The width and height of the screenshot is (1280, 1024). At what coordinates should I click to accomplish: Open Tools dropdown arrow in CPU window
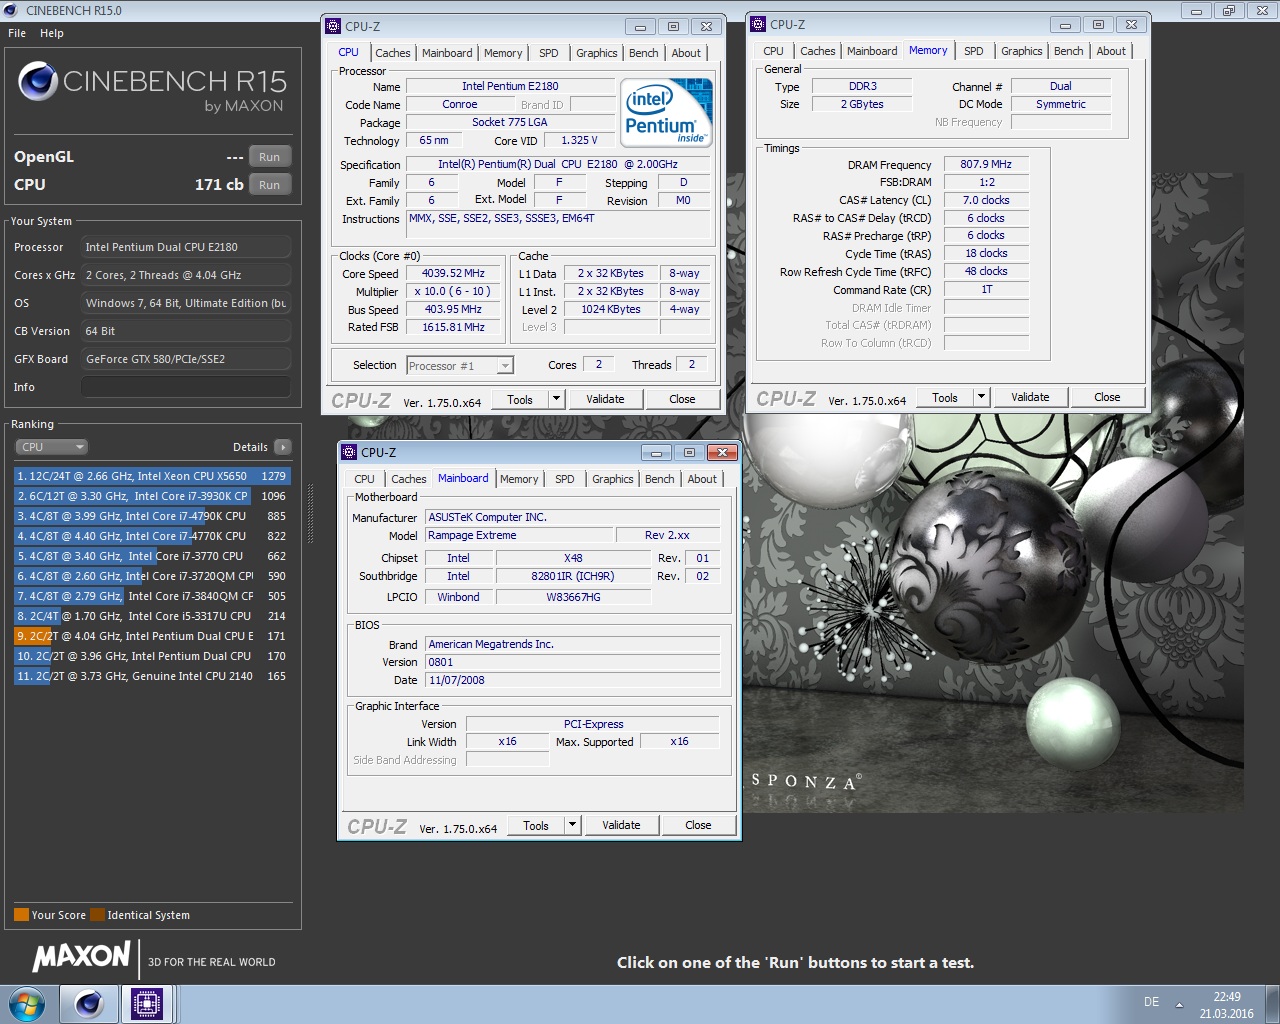556,399
